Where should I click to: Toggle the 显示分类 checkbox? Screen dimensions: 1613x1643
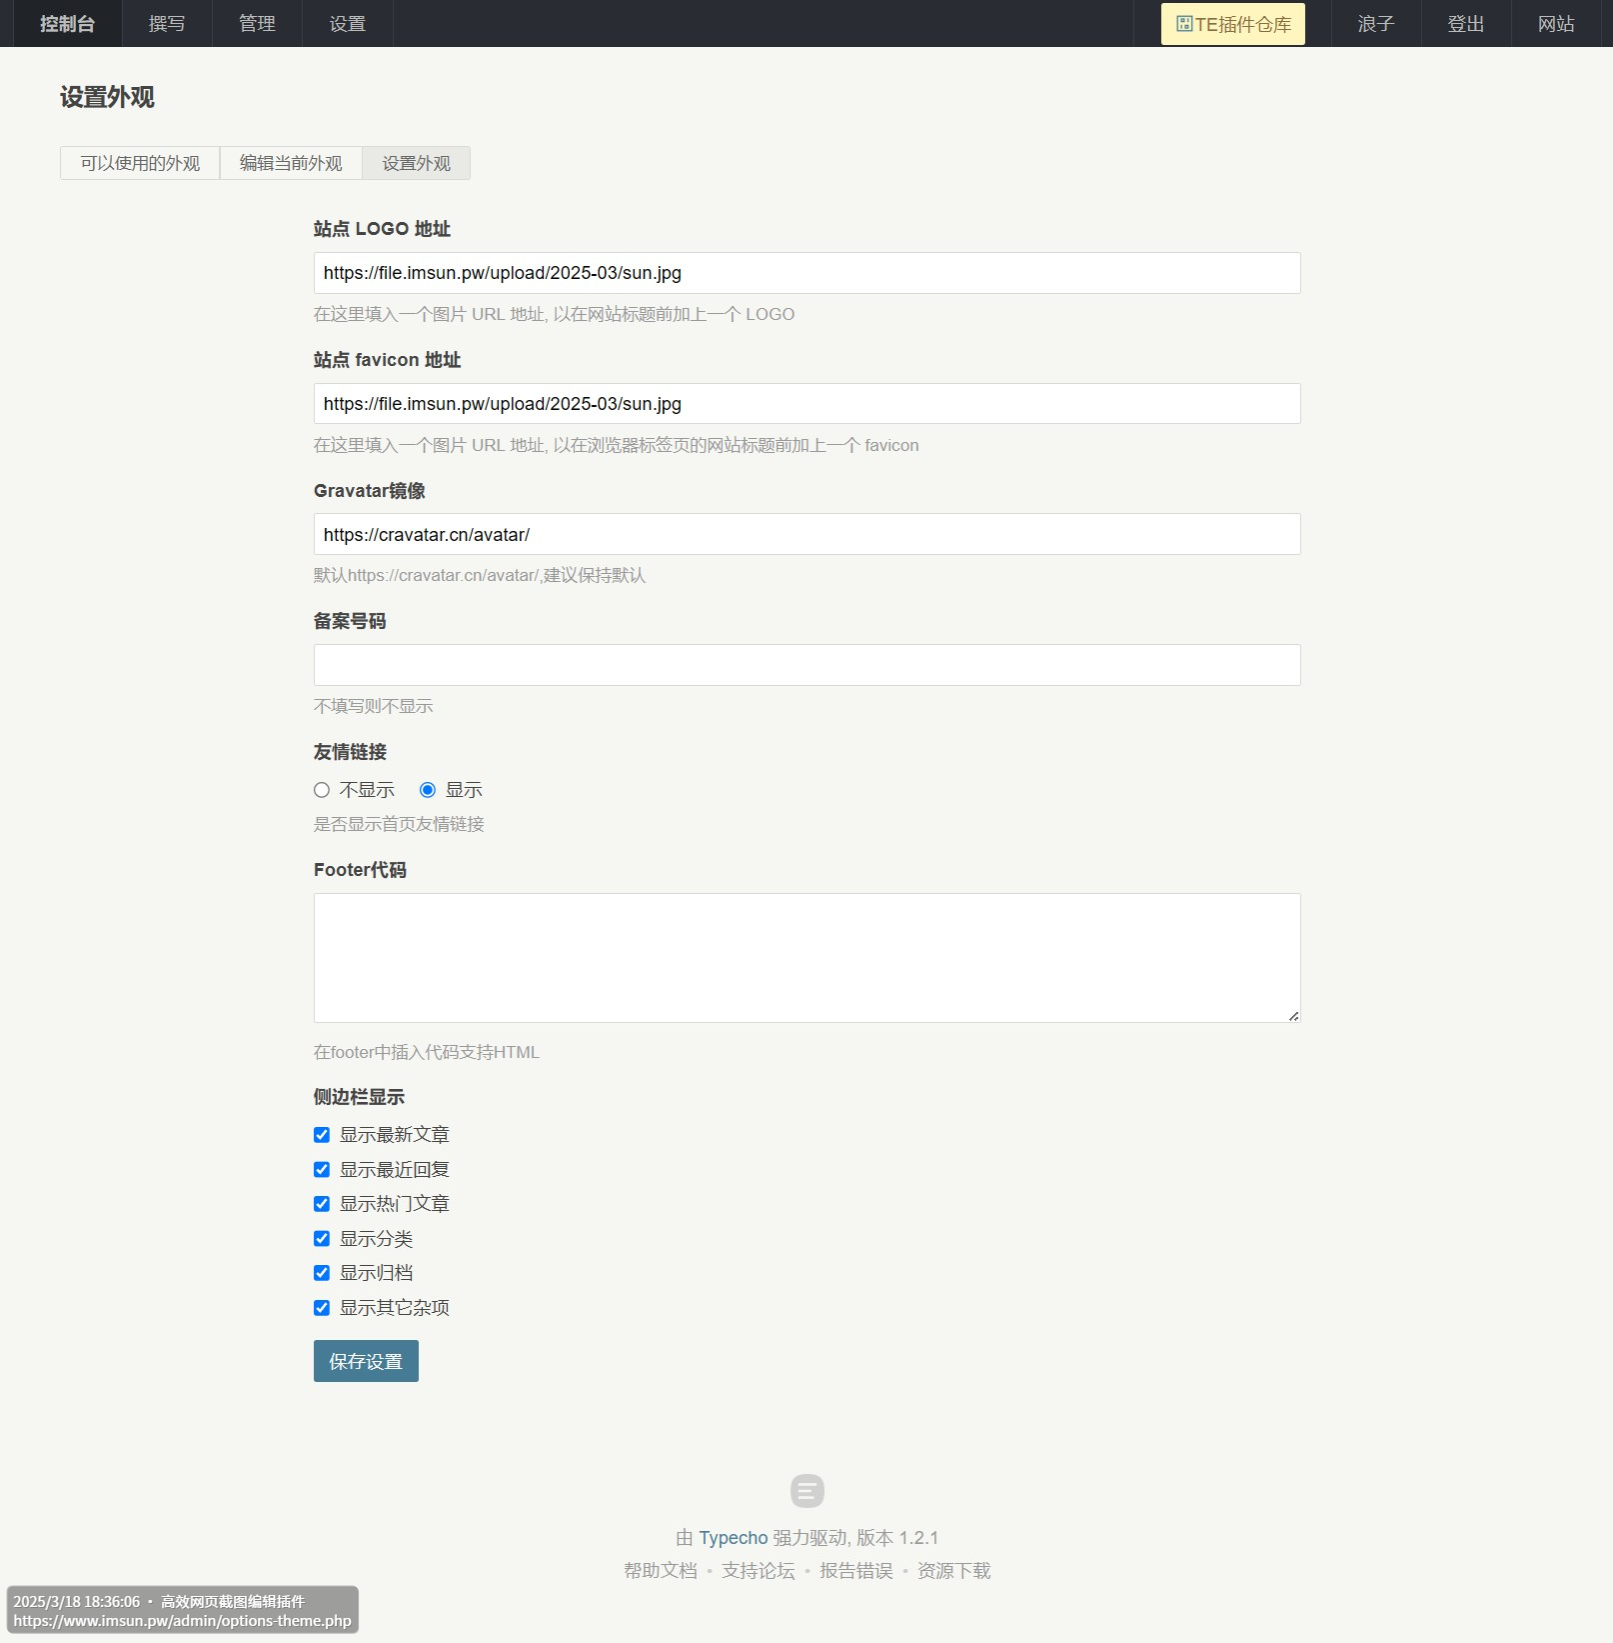point(322,1239)
